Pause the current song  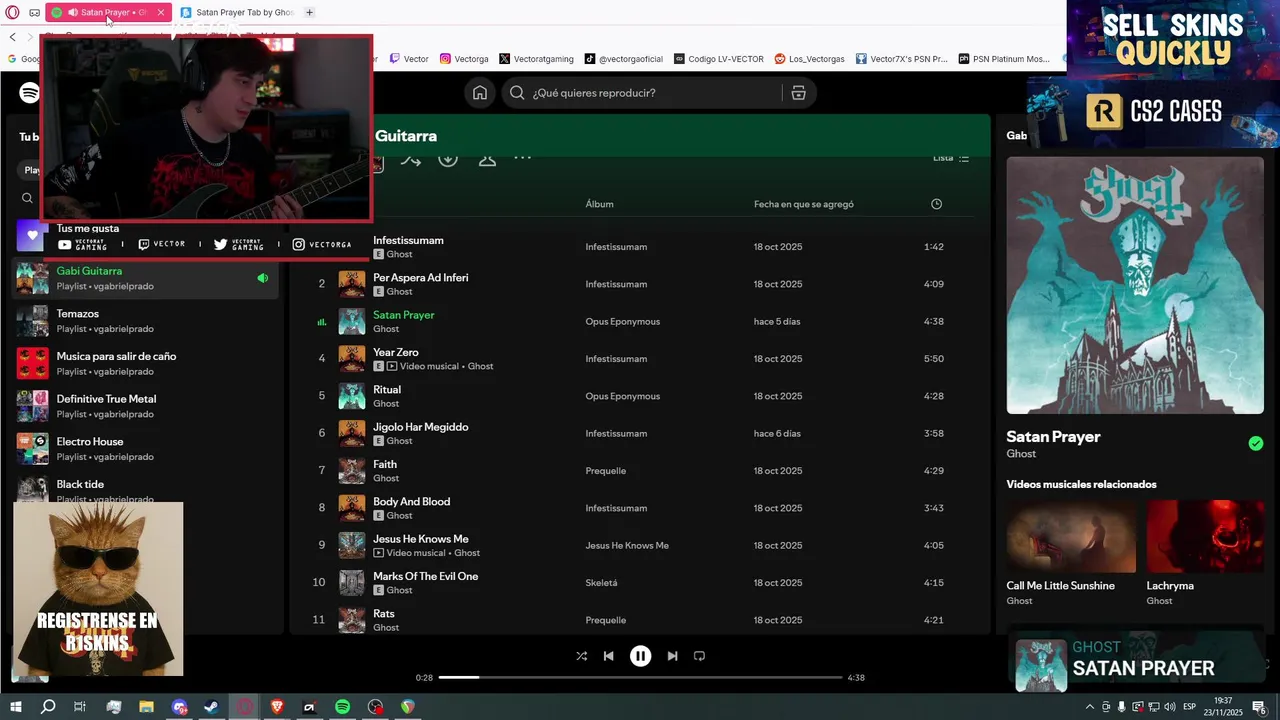[640, 656]
